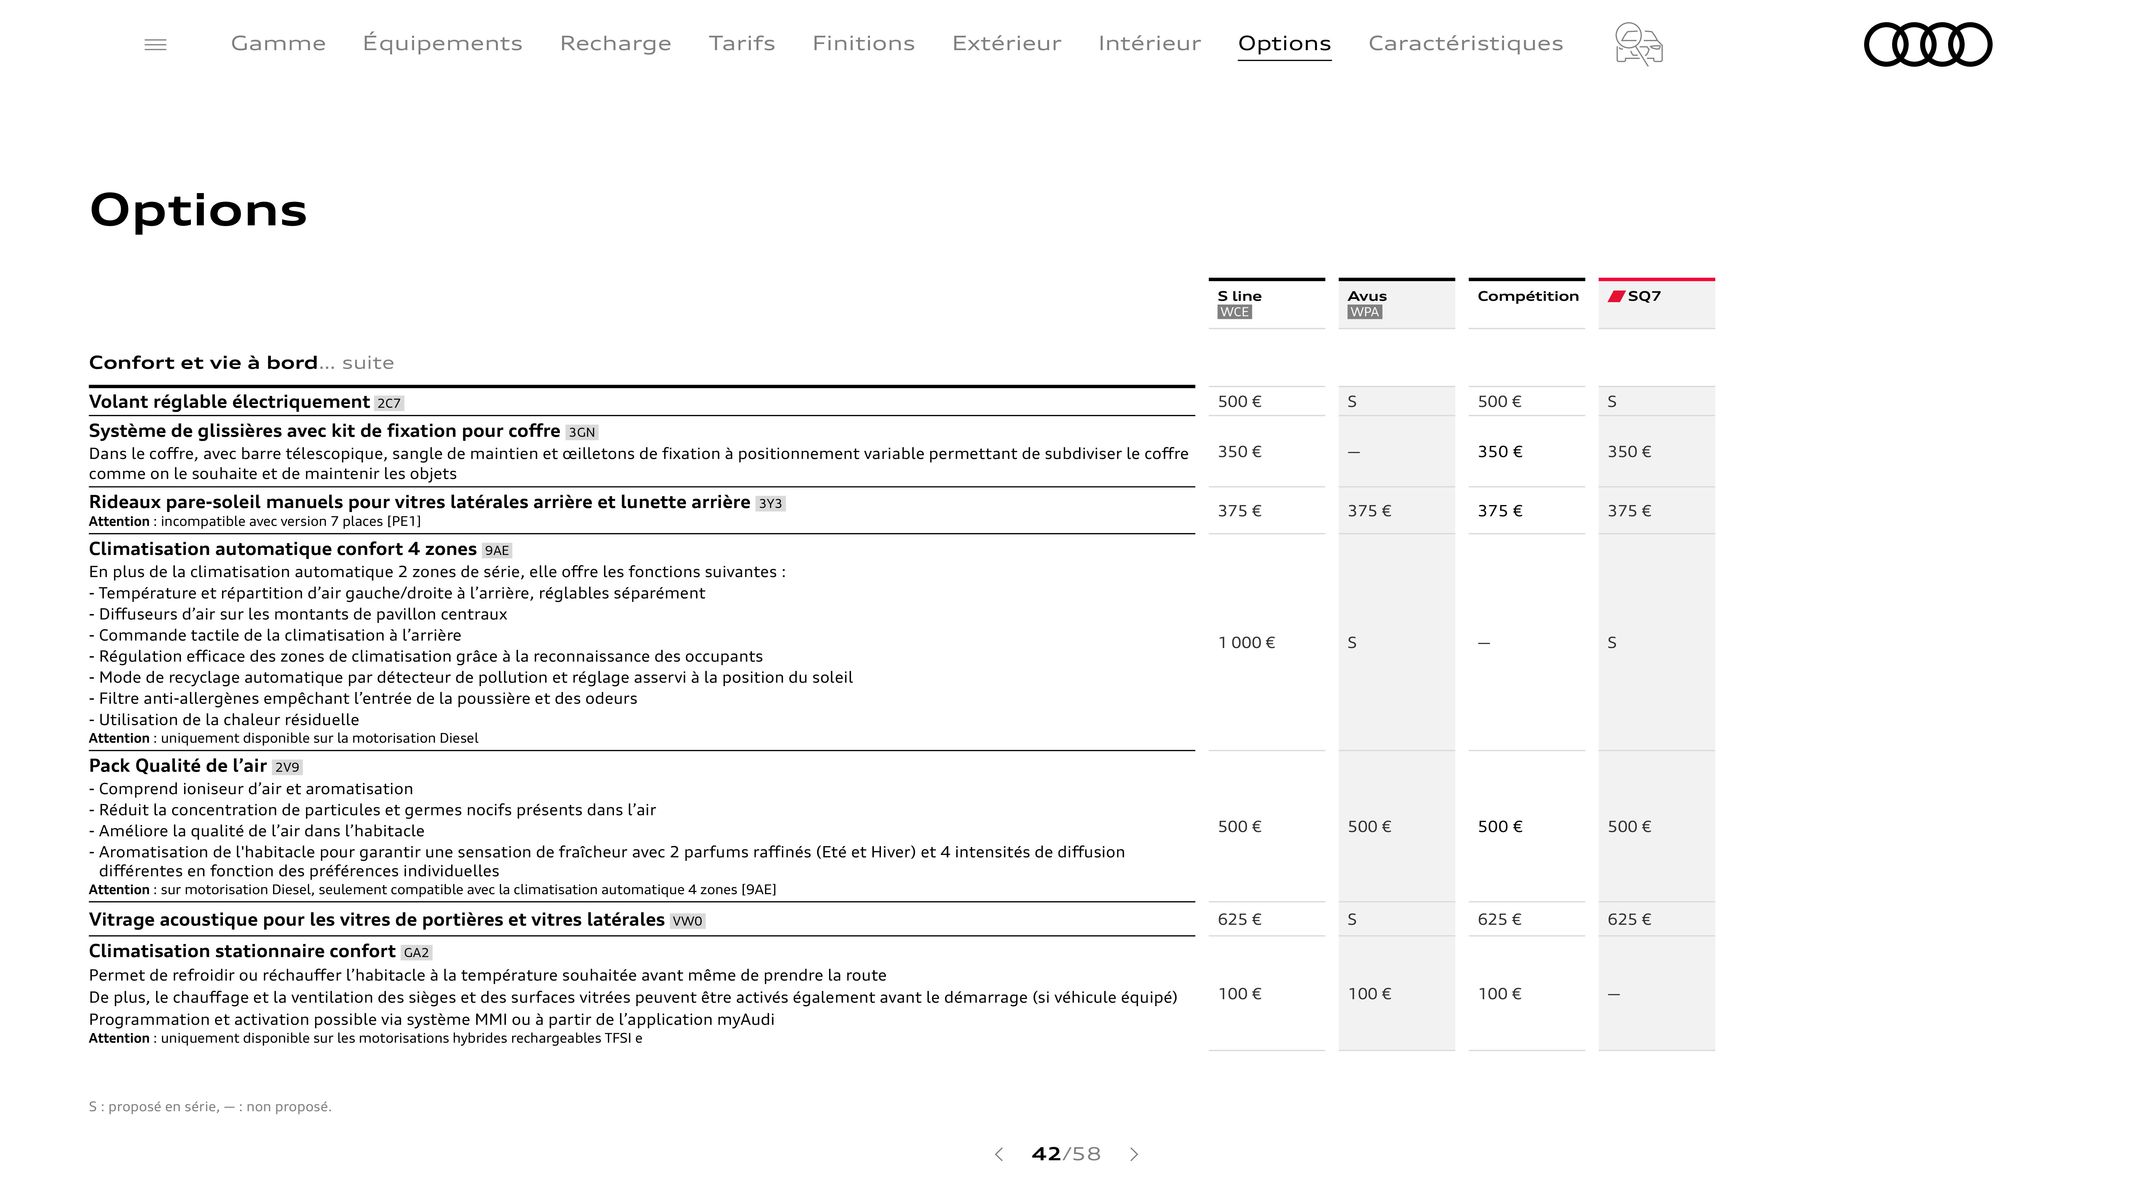
Task: Click Avus price for Climatisation stationnaire
Action: pyautogui.click(x=1369, y=994)
